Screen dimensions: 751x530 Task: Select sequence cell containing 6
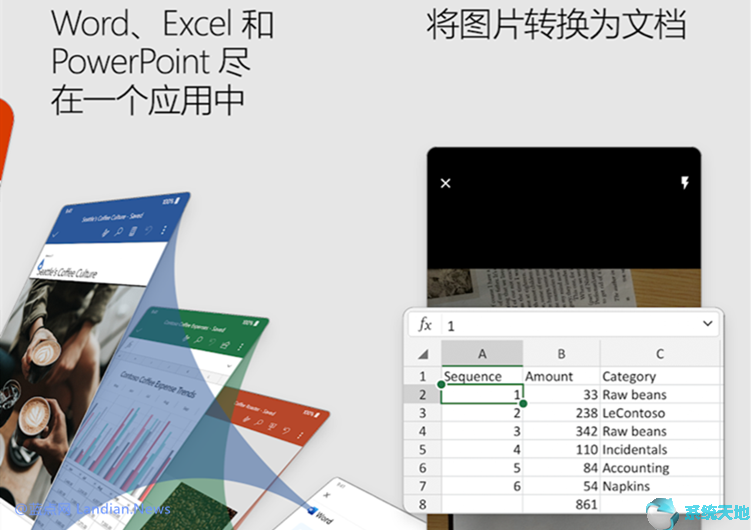click(x=482, y=485)
